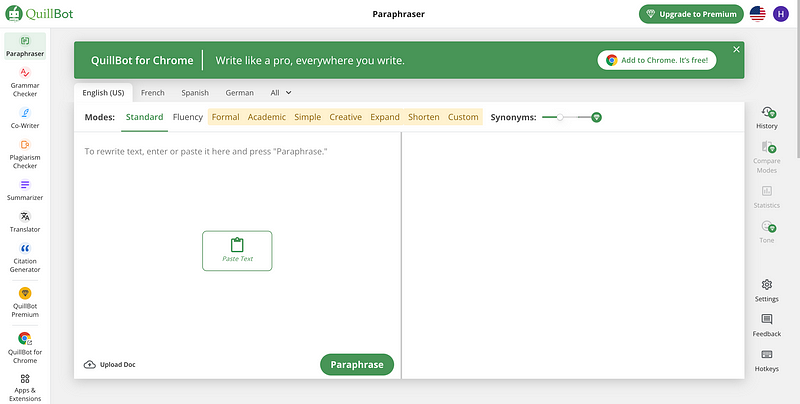The image size is (800, 404).
Task: Open Settings from the right panel
Action: pyautogui.click(x=766, y=291)
